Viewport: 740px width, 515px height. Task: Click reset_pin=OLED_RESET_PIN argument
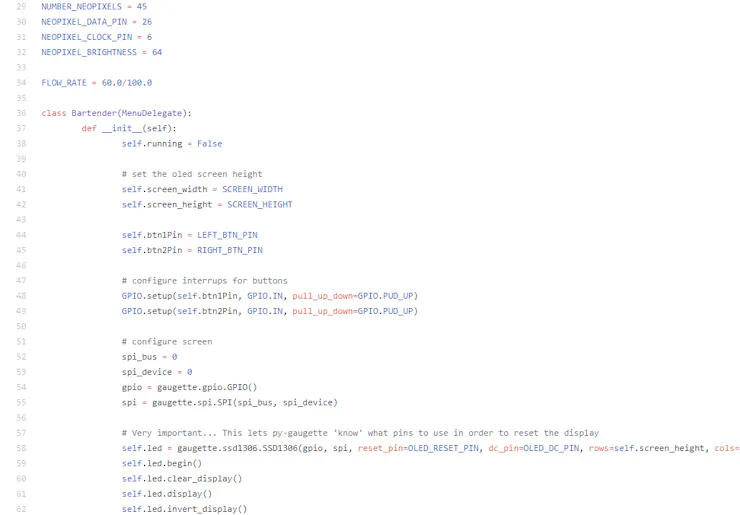pos(418,448)
